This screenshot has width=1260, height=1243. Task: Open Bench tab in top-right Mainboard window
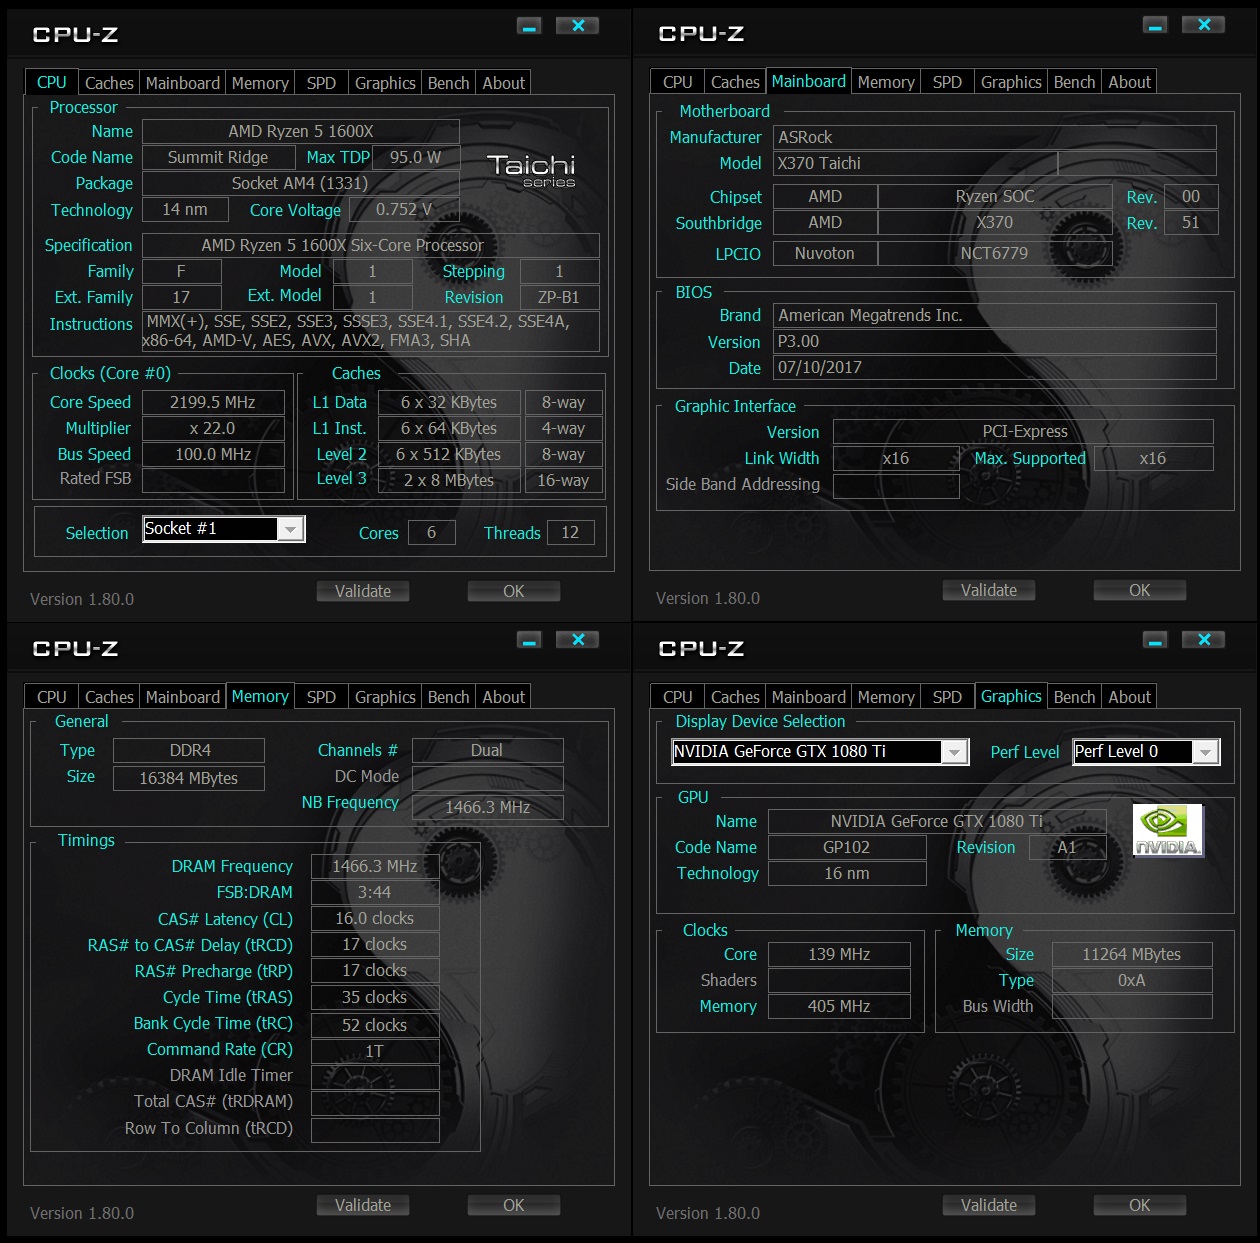1074,82
